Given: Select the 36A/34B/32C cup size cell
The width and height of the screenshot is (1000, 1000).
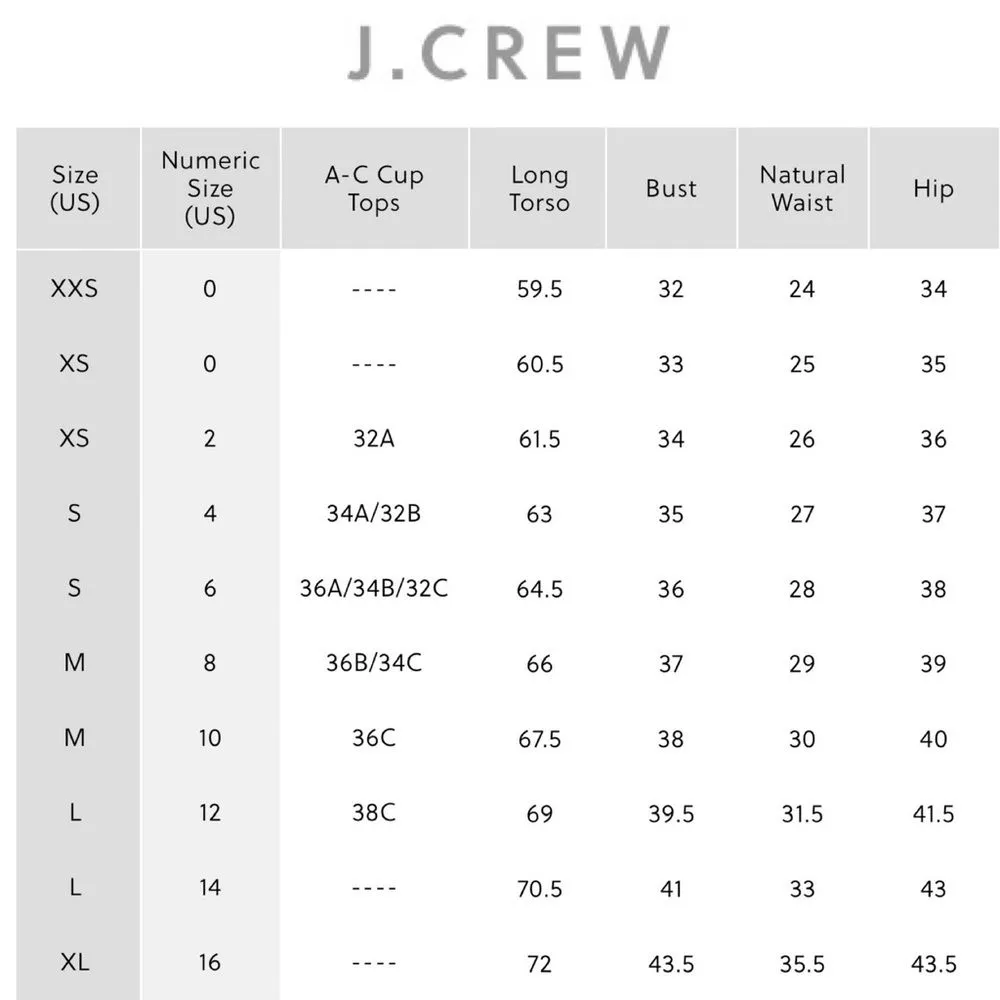Looking at the screenshot, I should [x=374, y=589].
